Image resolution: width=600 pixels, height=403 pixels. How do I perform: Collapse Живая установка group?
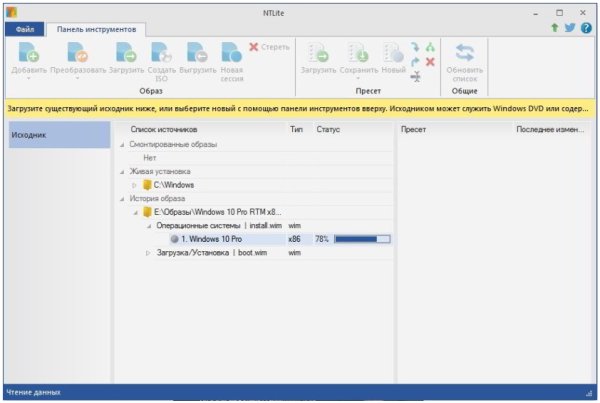click(x=122, y=172)
